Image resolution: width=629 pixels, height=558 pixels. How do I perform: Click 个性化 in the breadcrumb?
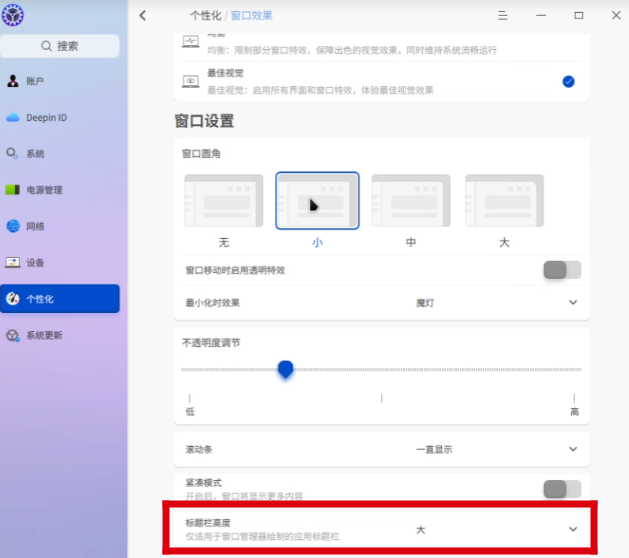click(x=205, y=16)
